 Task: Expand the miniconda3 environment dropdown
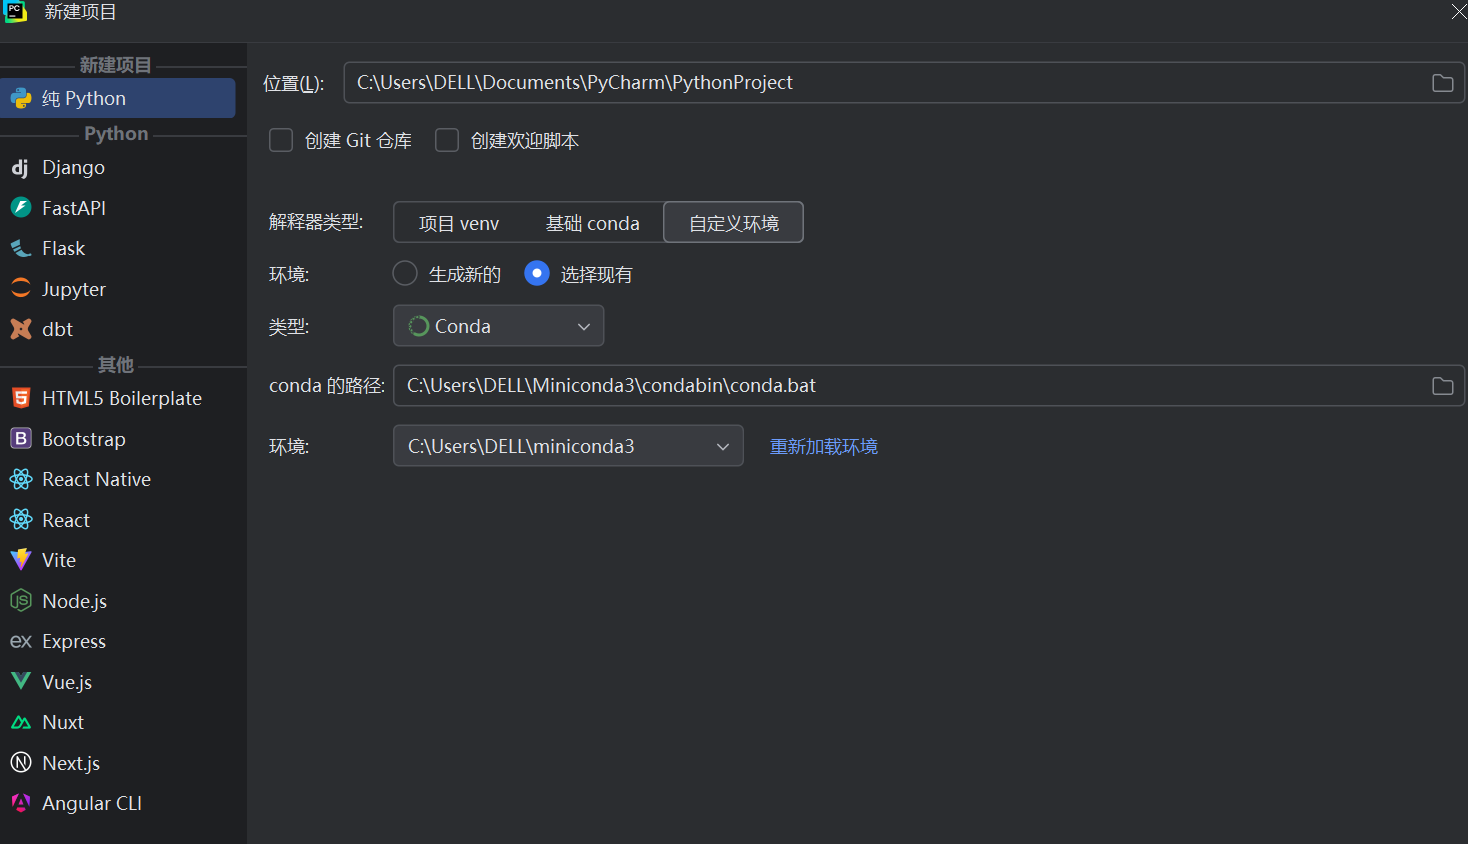click(568, 446)
